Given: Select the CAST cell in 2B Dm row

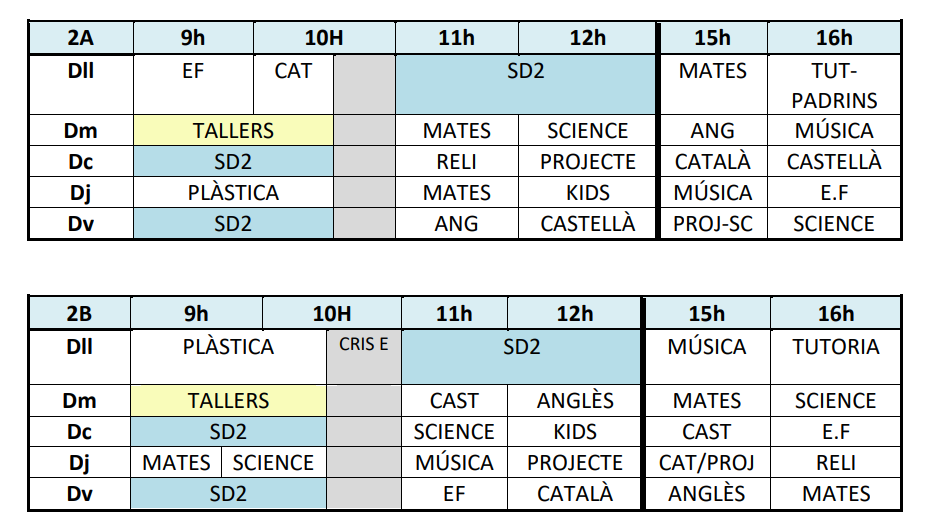Looking at the screenshot, I should coord(454,401).
